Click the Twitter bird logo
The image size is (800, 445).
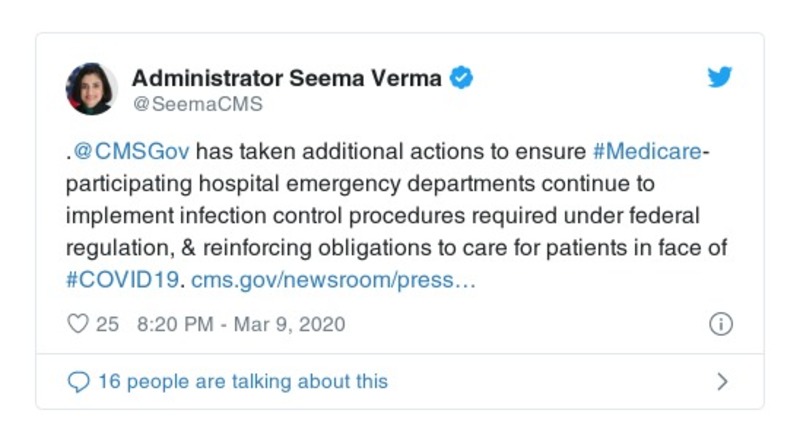(x=721, y=78)
